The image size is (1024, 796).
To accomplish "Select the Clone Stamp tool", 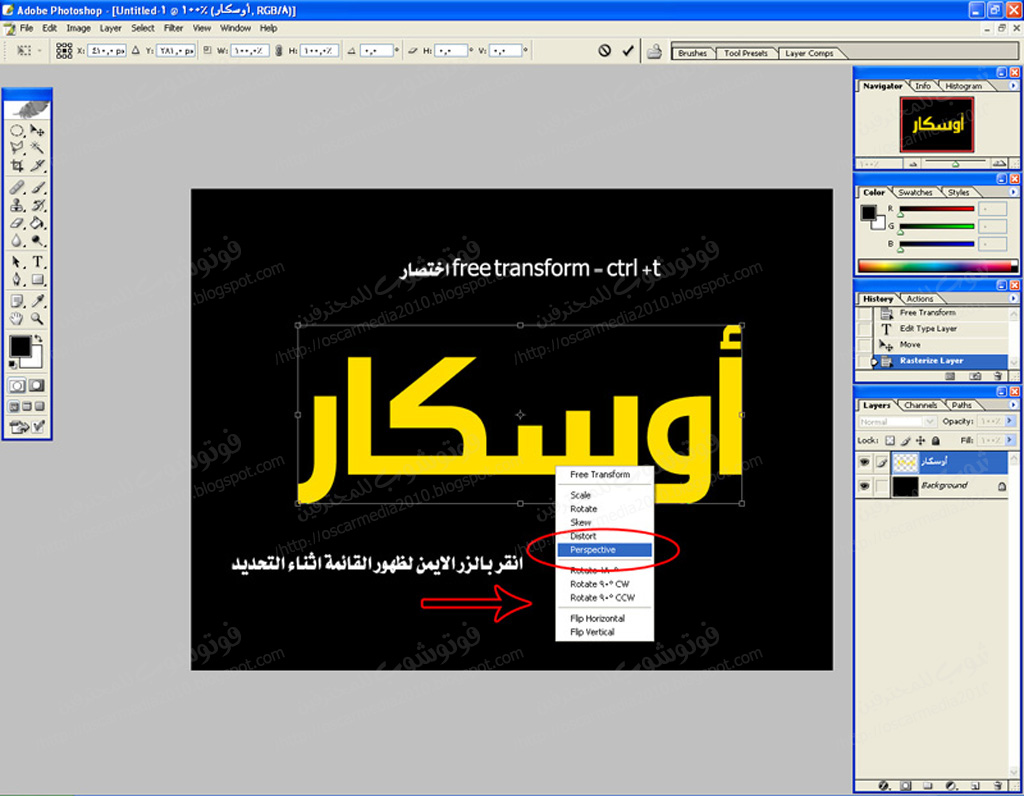I will point(17,205).
